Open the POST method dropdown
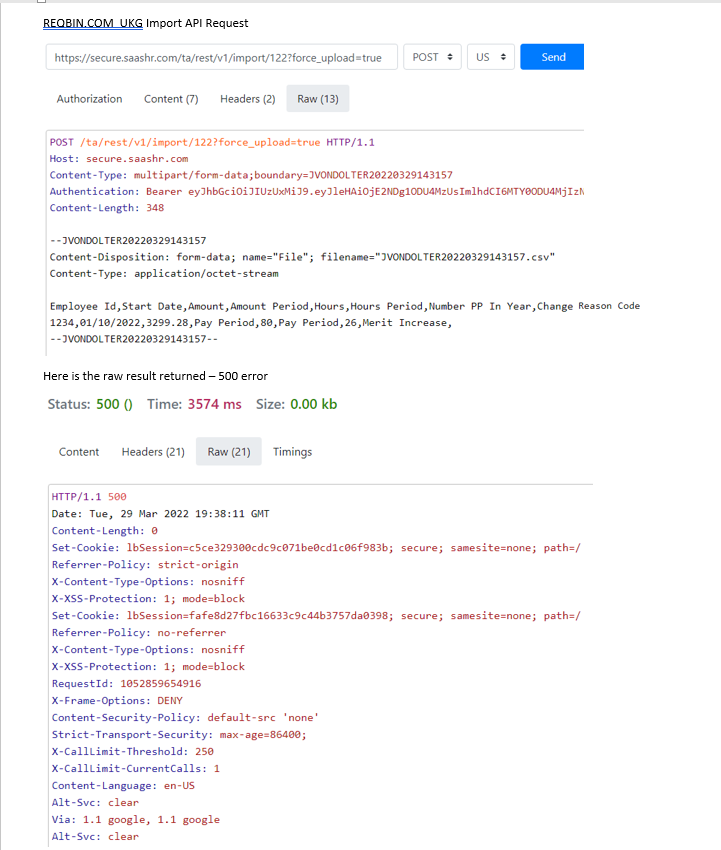Screen dimensions: 721x850 (x=432, y=57)
